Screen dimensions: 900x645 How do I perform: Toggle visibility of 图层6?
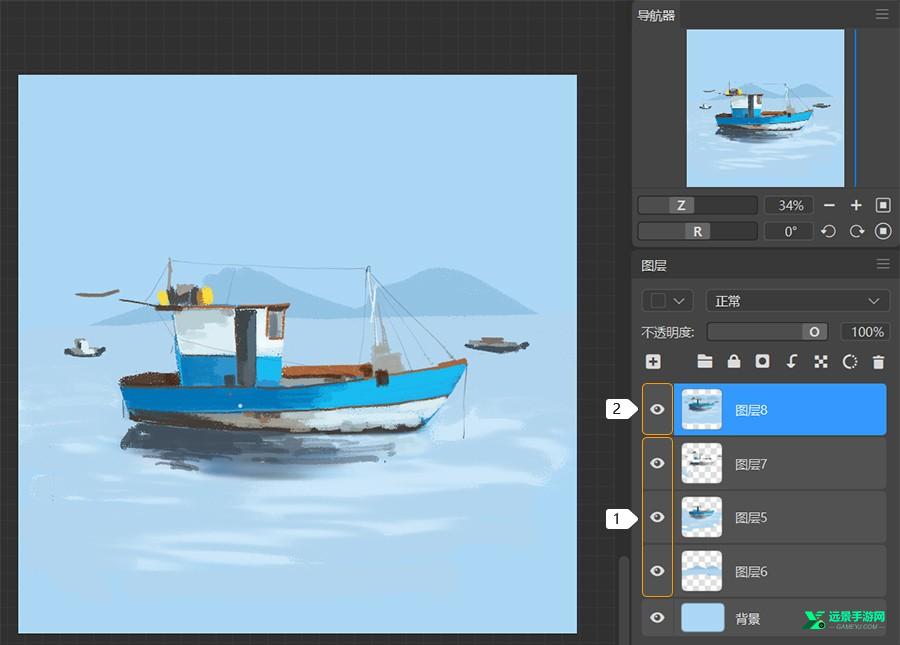click(657, 571)
